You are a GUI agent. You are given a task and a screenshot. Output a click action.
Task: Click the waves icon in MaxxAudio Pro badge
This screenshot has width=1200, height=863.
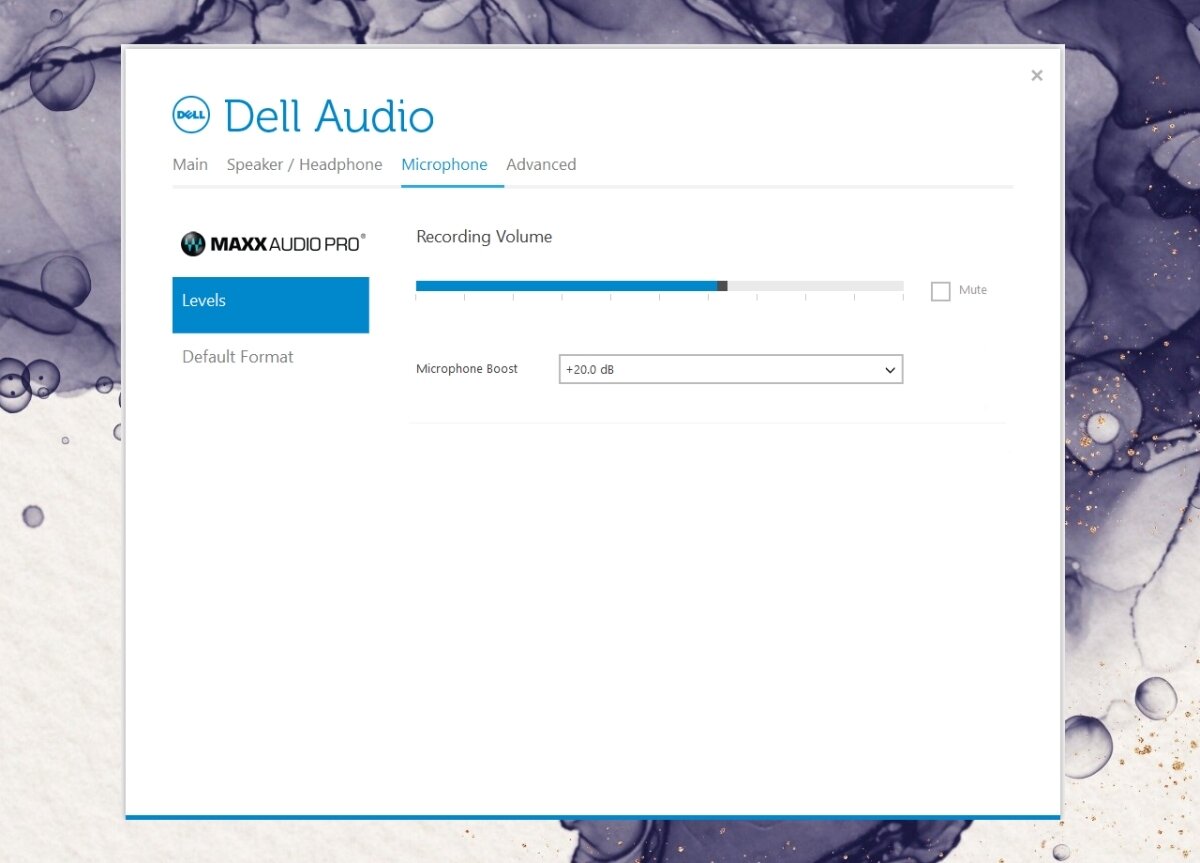point(194,242)
